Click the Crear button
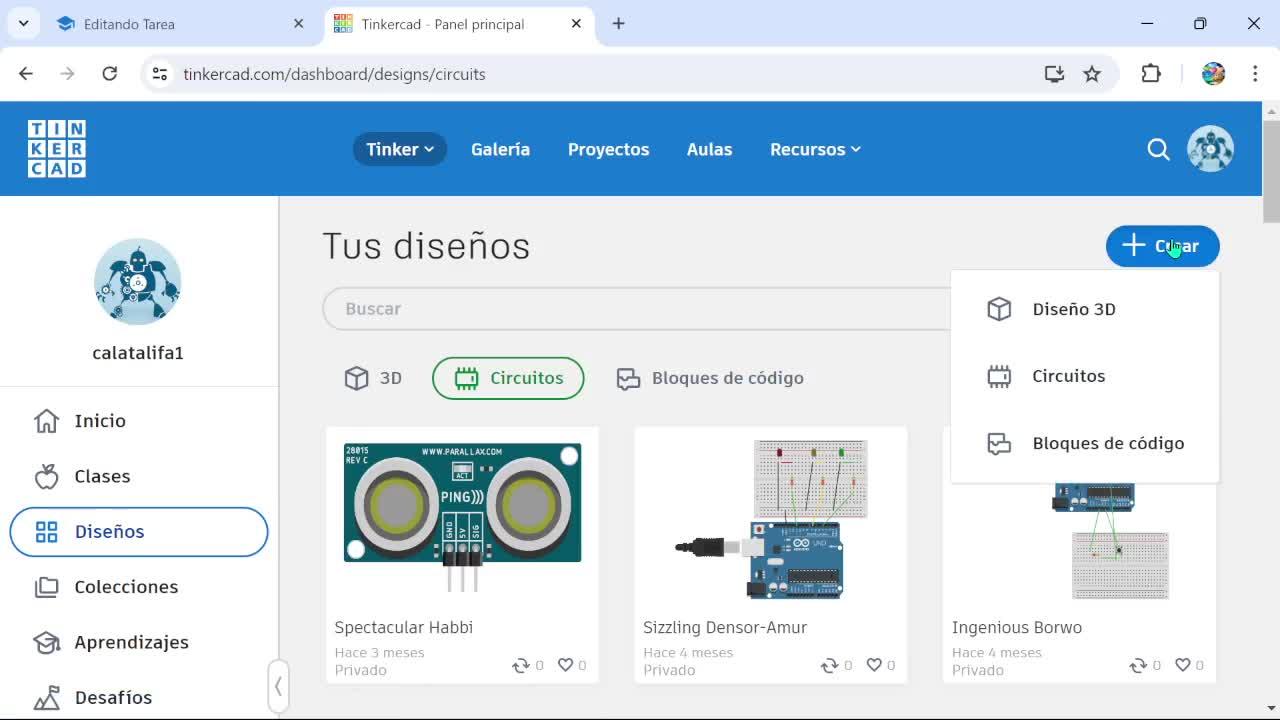Screen dimensions: 1280x720 click(1162, 246)
